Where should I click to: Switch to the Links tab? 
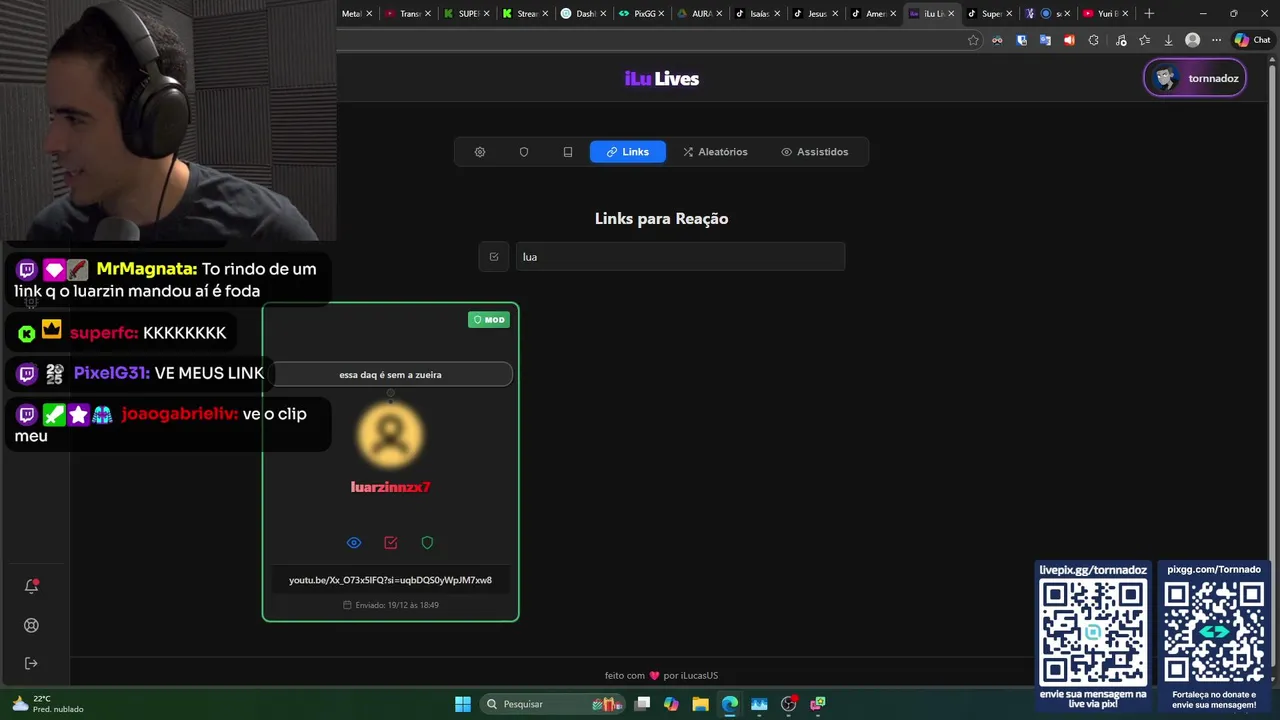point(628,152)
